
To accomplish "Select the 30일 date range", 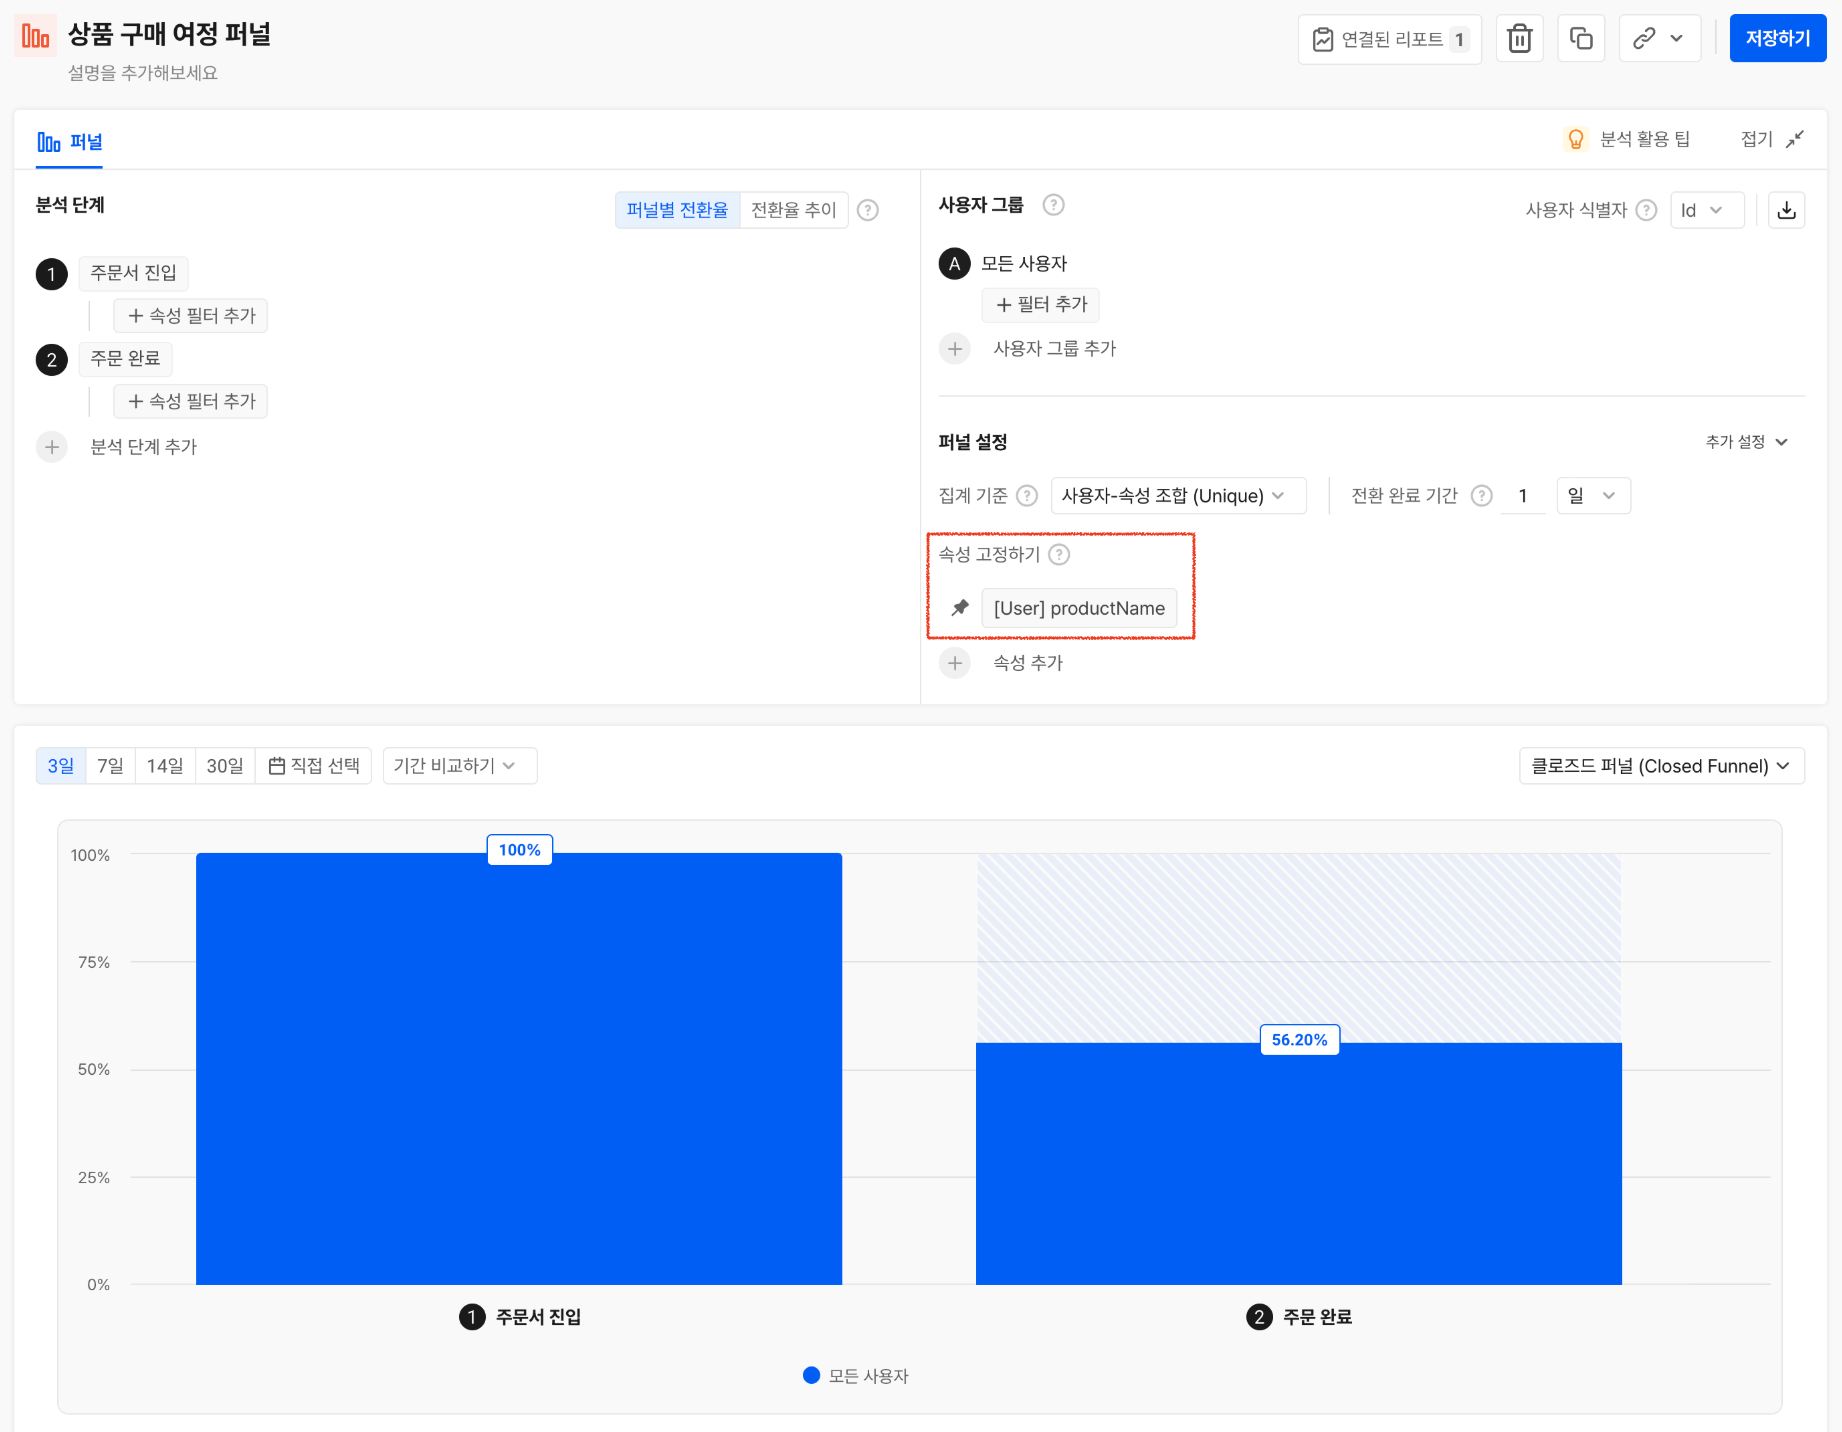I will pyautogui.click(x=225, y=766).
